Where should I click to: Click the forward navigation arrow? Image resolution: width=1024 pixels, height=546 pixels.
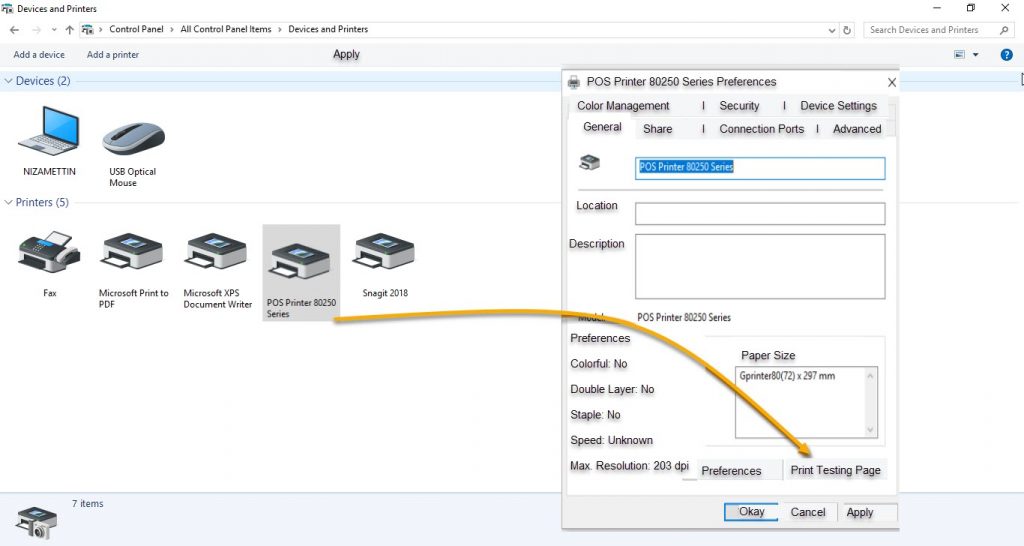[37, 30]
